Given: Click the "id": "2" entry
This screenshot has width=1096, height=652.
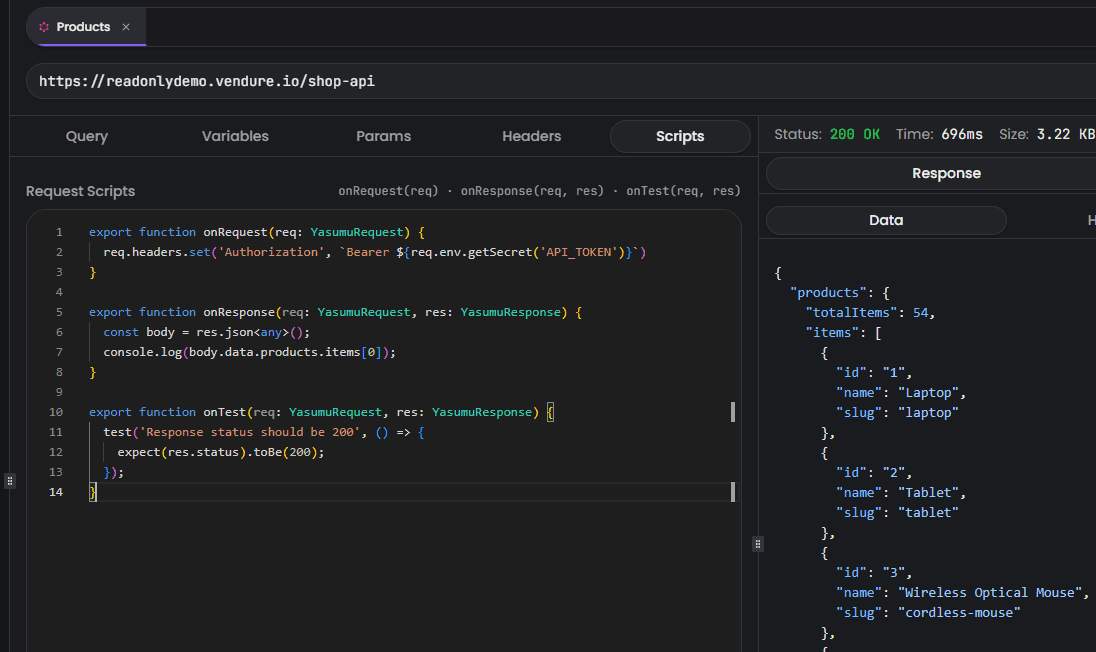Looking at the screenshot, I should (874, 473).
